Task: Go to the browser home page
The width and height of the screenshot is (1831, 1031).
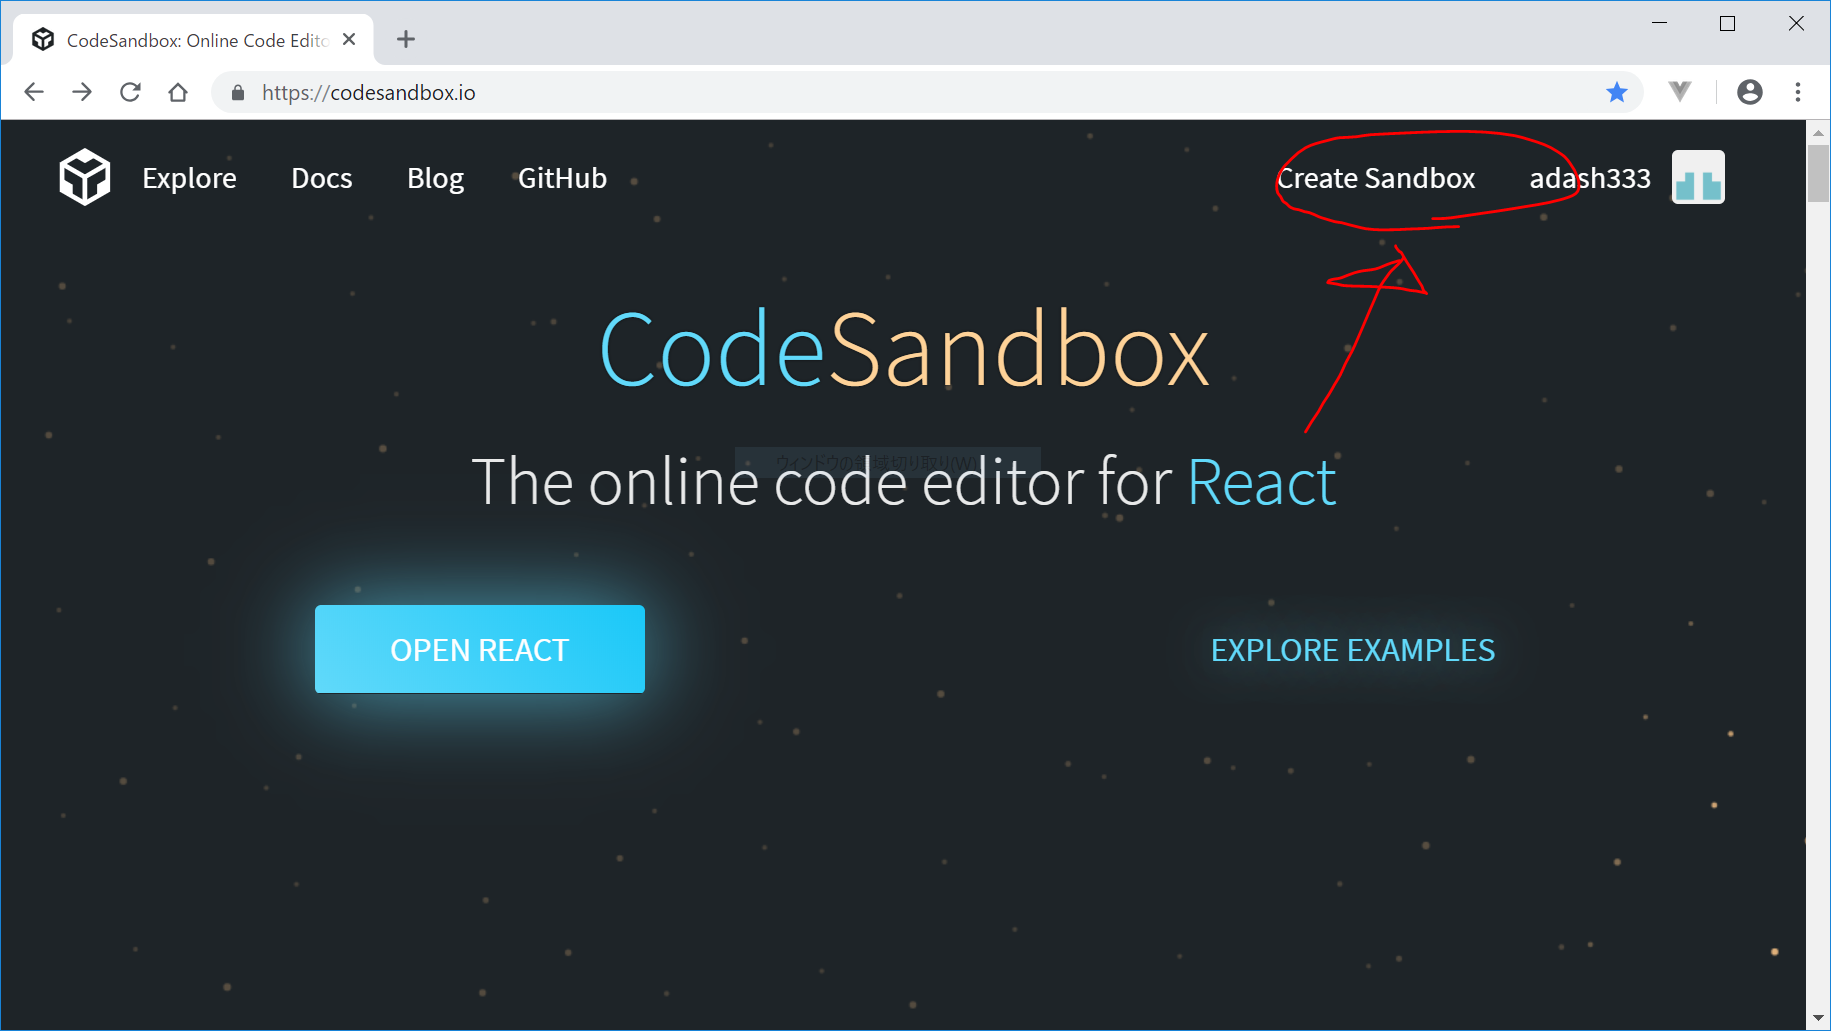Action: 178,92
